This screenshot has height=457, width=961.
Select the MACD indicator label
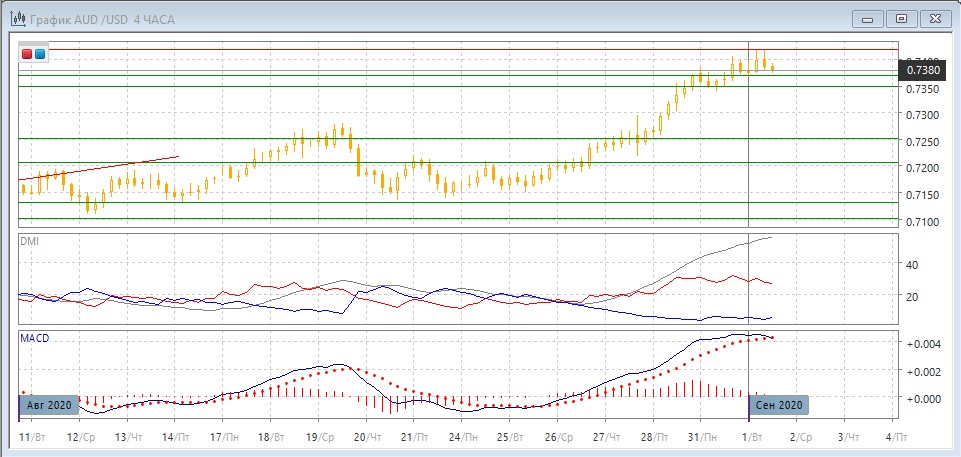[35, 338]
